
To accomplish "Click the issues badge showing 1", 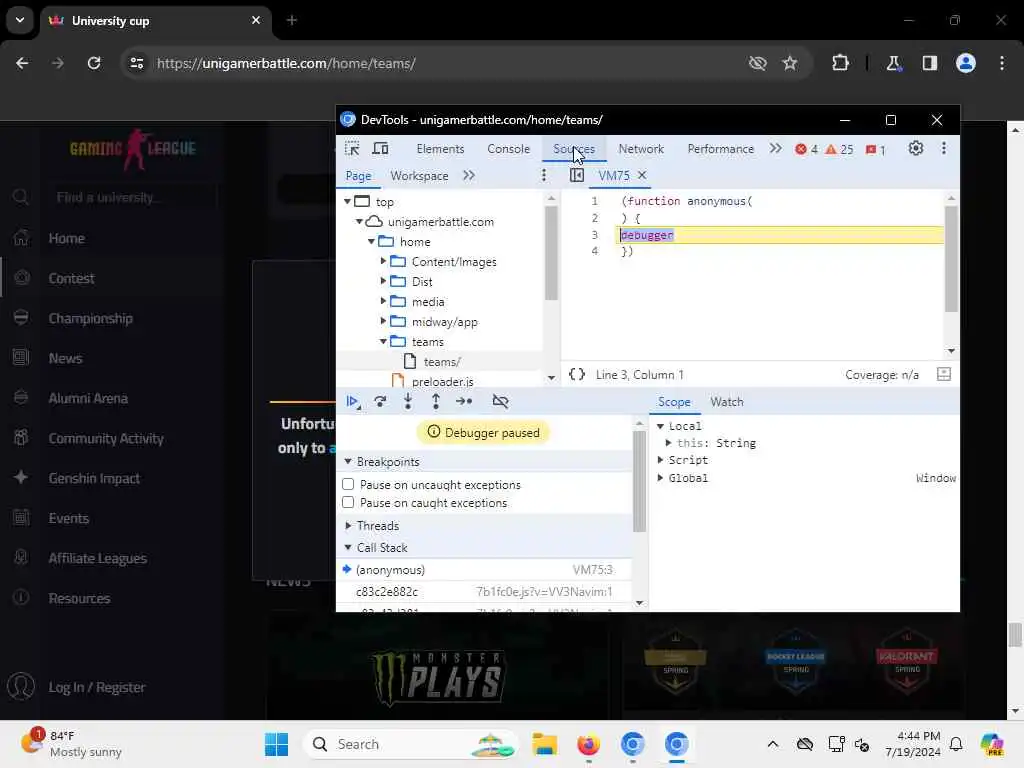I will click(875, 150).
